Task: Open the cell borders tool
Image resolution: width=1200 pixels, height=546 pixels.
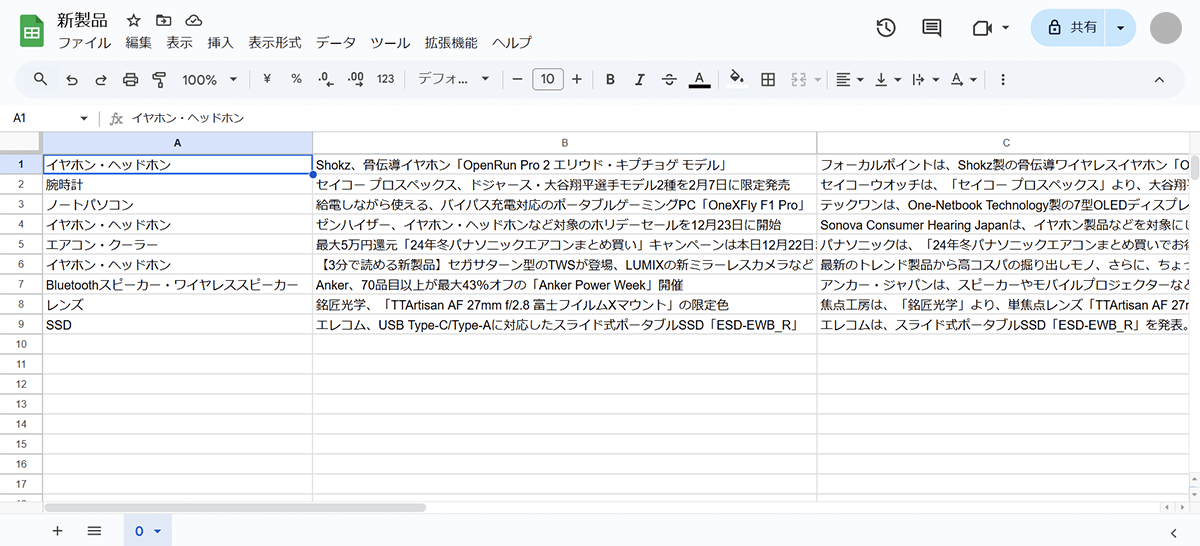Action: coord(768,79)
